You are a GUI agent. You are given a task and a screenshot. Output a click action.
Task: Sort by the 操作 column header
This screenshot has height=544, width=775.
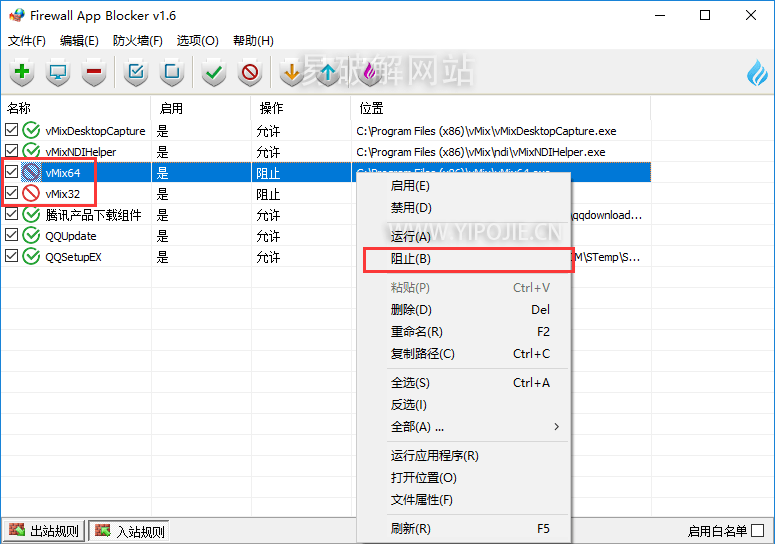[x=301, y=108]
